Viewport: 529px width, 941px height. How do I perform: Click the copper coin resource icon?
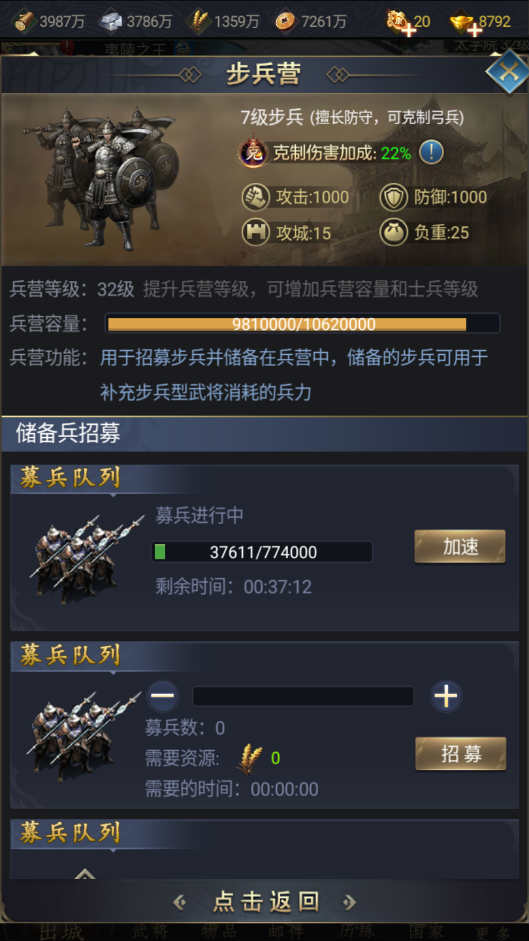point(285,22)
